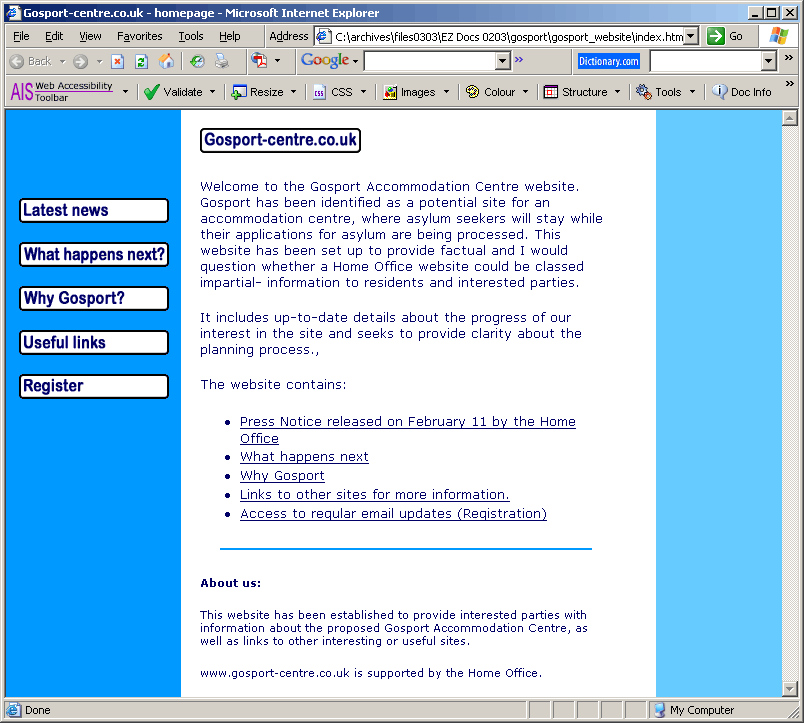Click inside the Dictionary.com search field
The height and width of the screenshot is (723, 804).
[x=706, y=62]
